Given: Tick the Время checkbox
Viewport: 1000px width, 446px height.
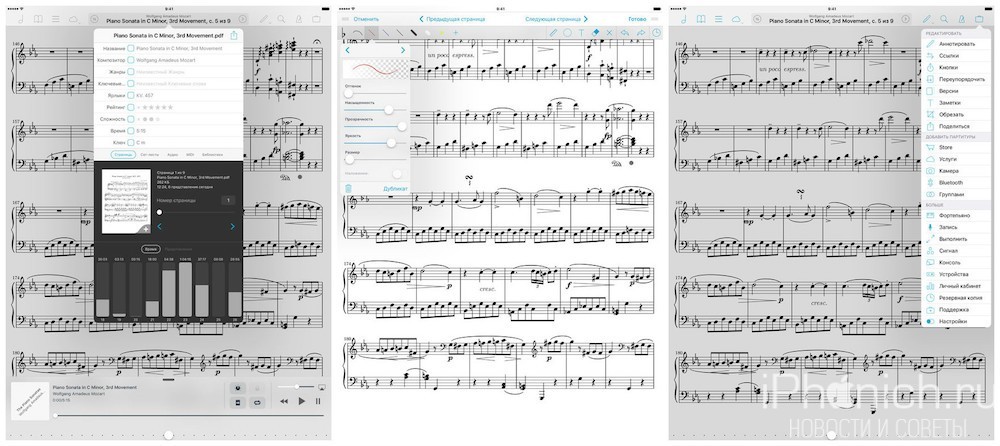Looking at the screenshot, I should (x=131, y=130).
